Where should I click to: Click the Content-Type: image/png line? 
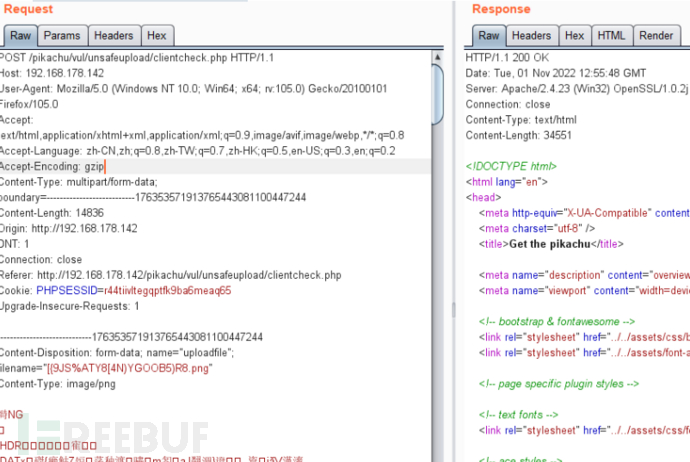(x=57, y=384)
